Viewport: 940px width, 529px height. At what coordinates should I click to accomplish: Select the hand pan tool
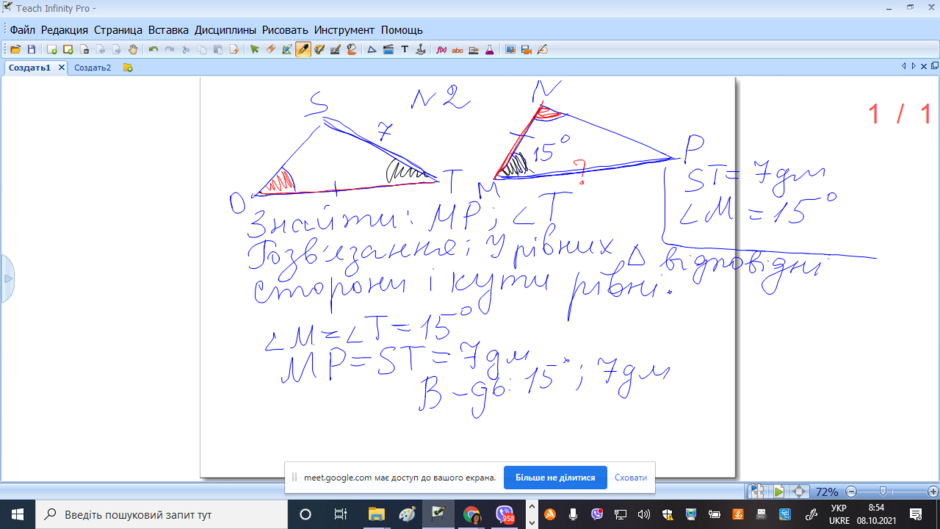coord(132,50)
